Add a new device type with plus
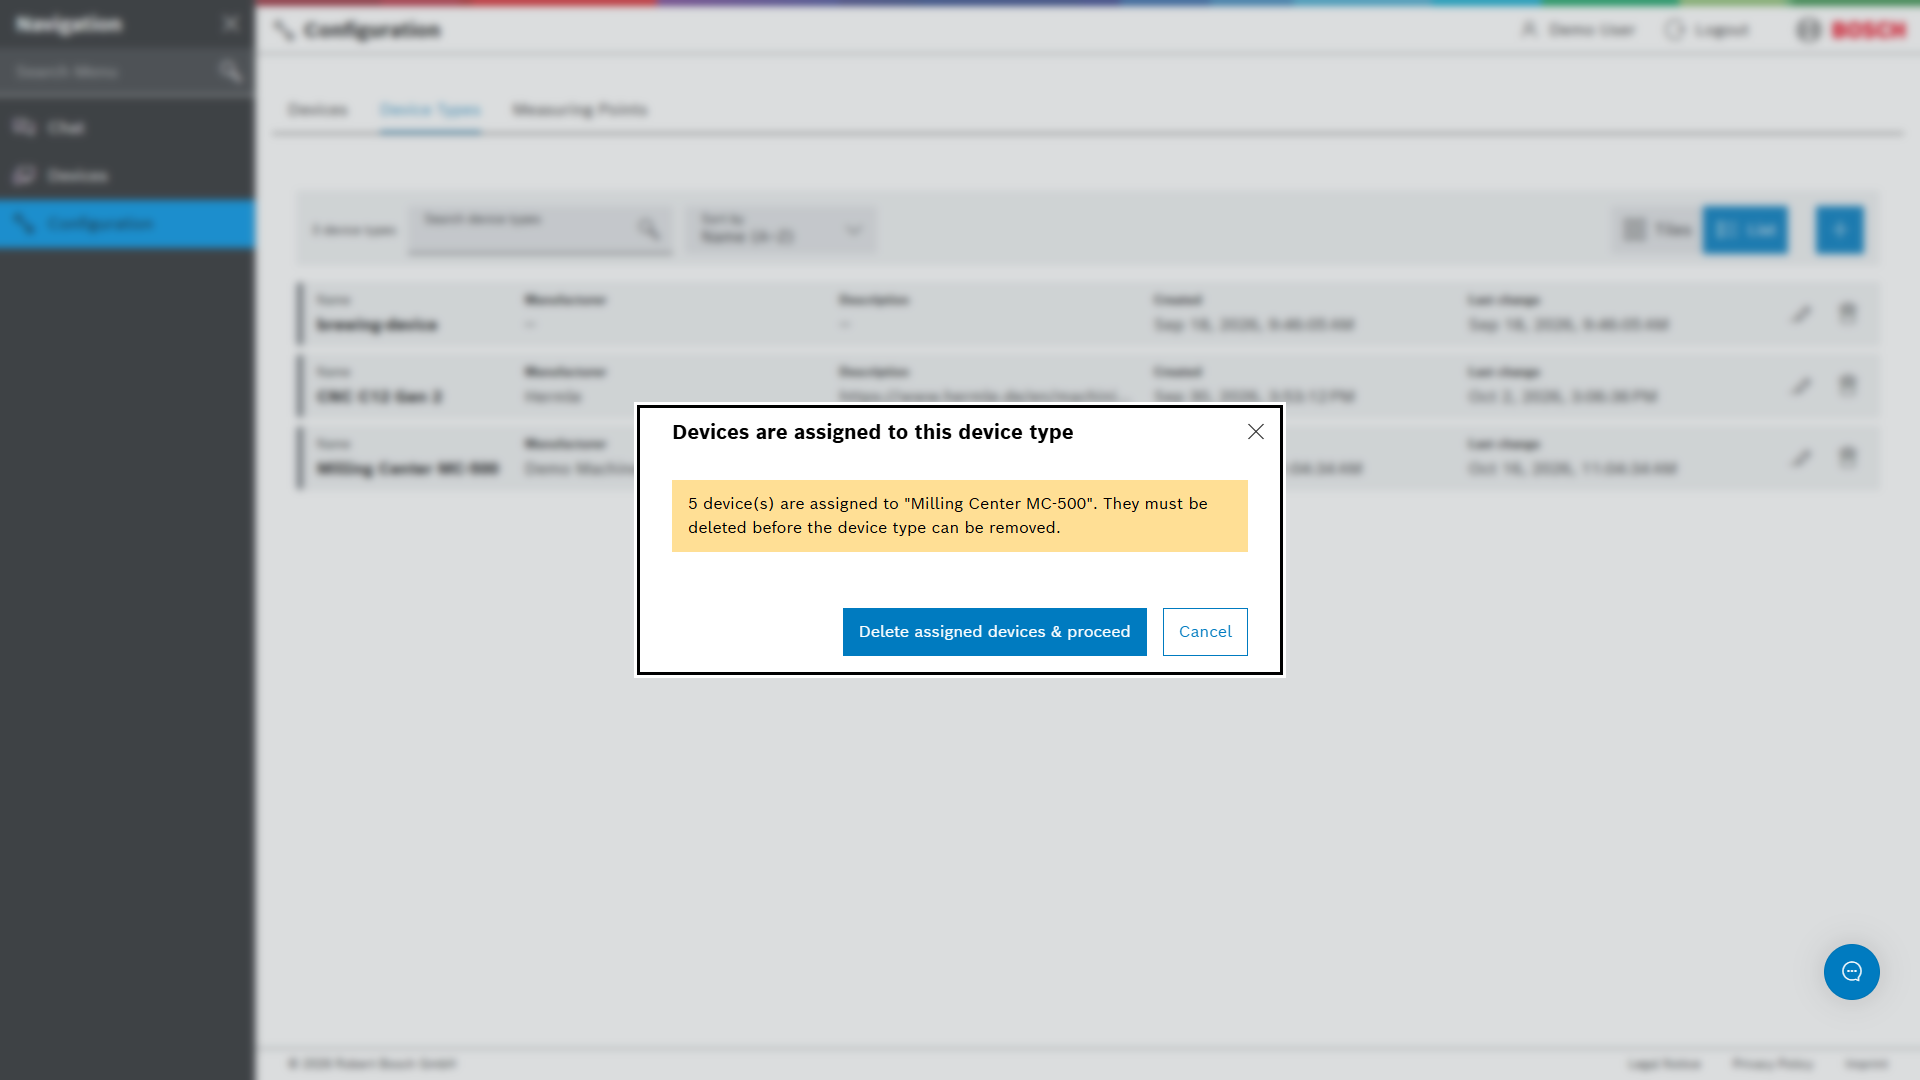 tap(1840, 230)
